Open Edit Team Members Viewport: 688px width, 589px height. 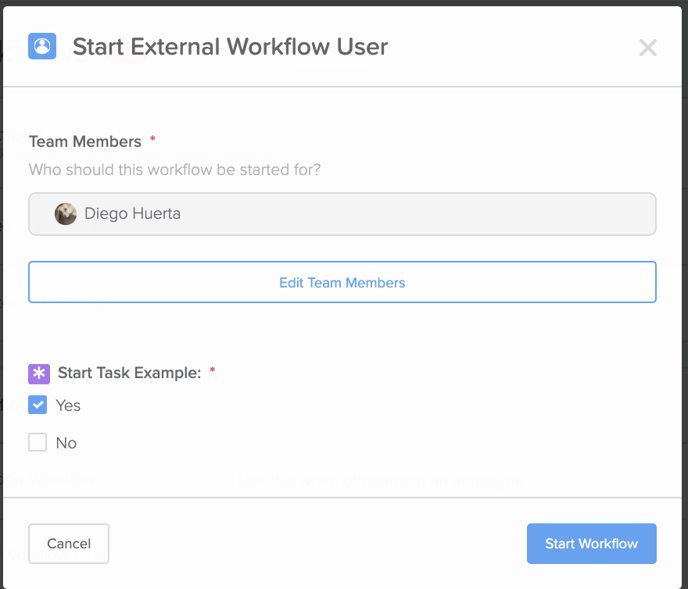(x=342, y=282)
